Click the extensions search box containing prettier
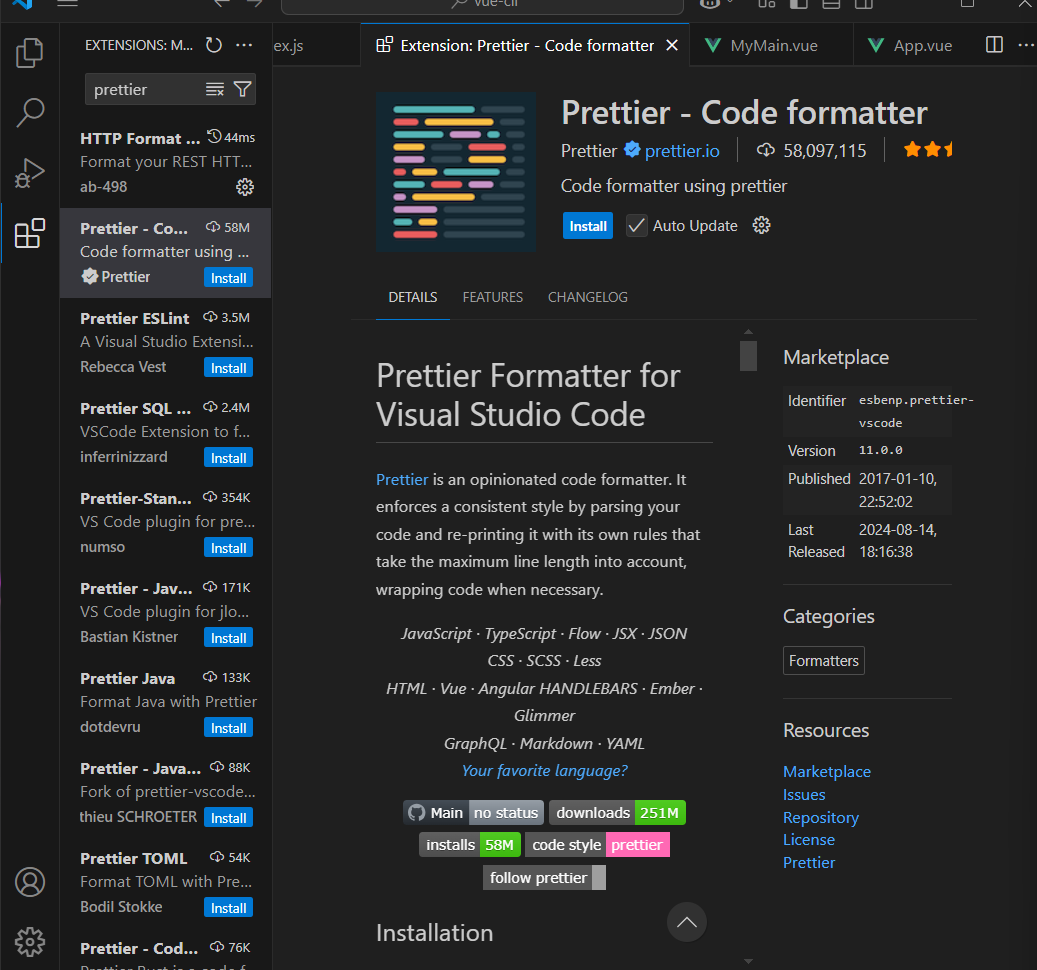This screenshot has height=970, width=1037. [145, 90]
